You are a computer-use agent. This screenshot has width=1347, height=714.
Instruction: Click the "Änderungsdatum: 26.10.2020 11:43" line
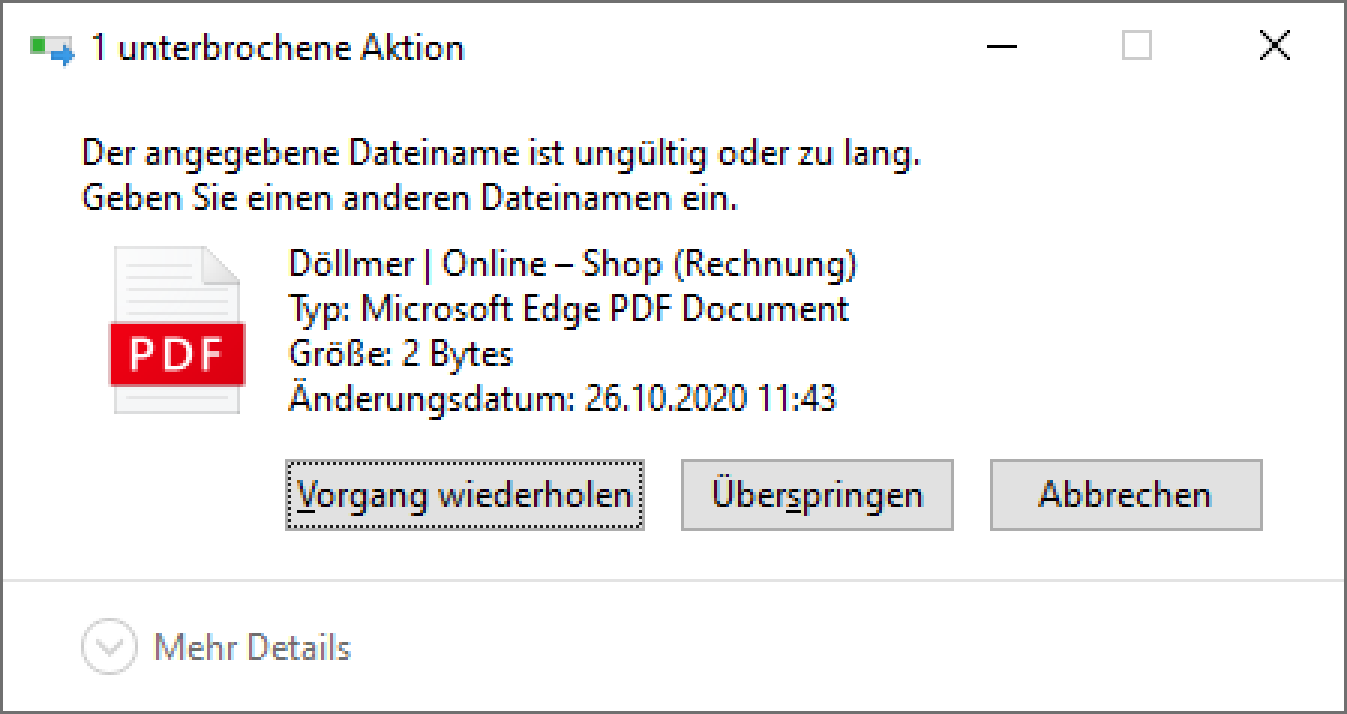click(562, 399)
